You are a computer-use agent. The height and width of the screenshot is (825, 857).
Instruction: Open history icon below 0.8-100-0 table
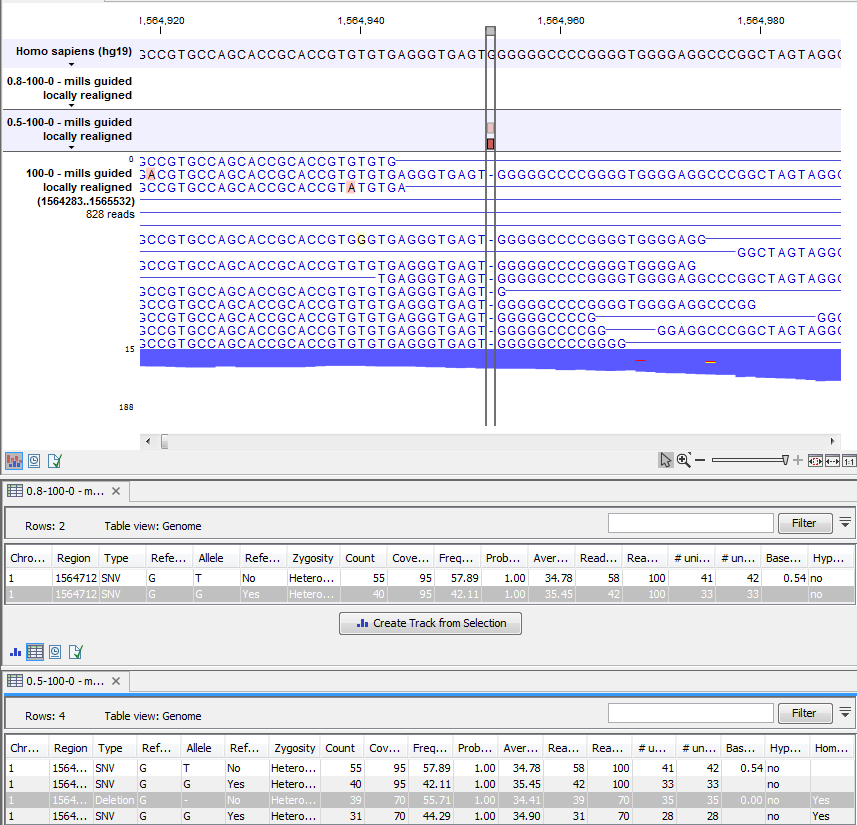coord(55,652)
